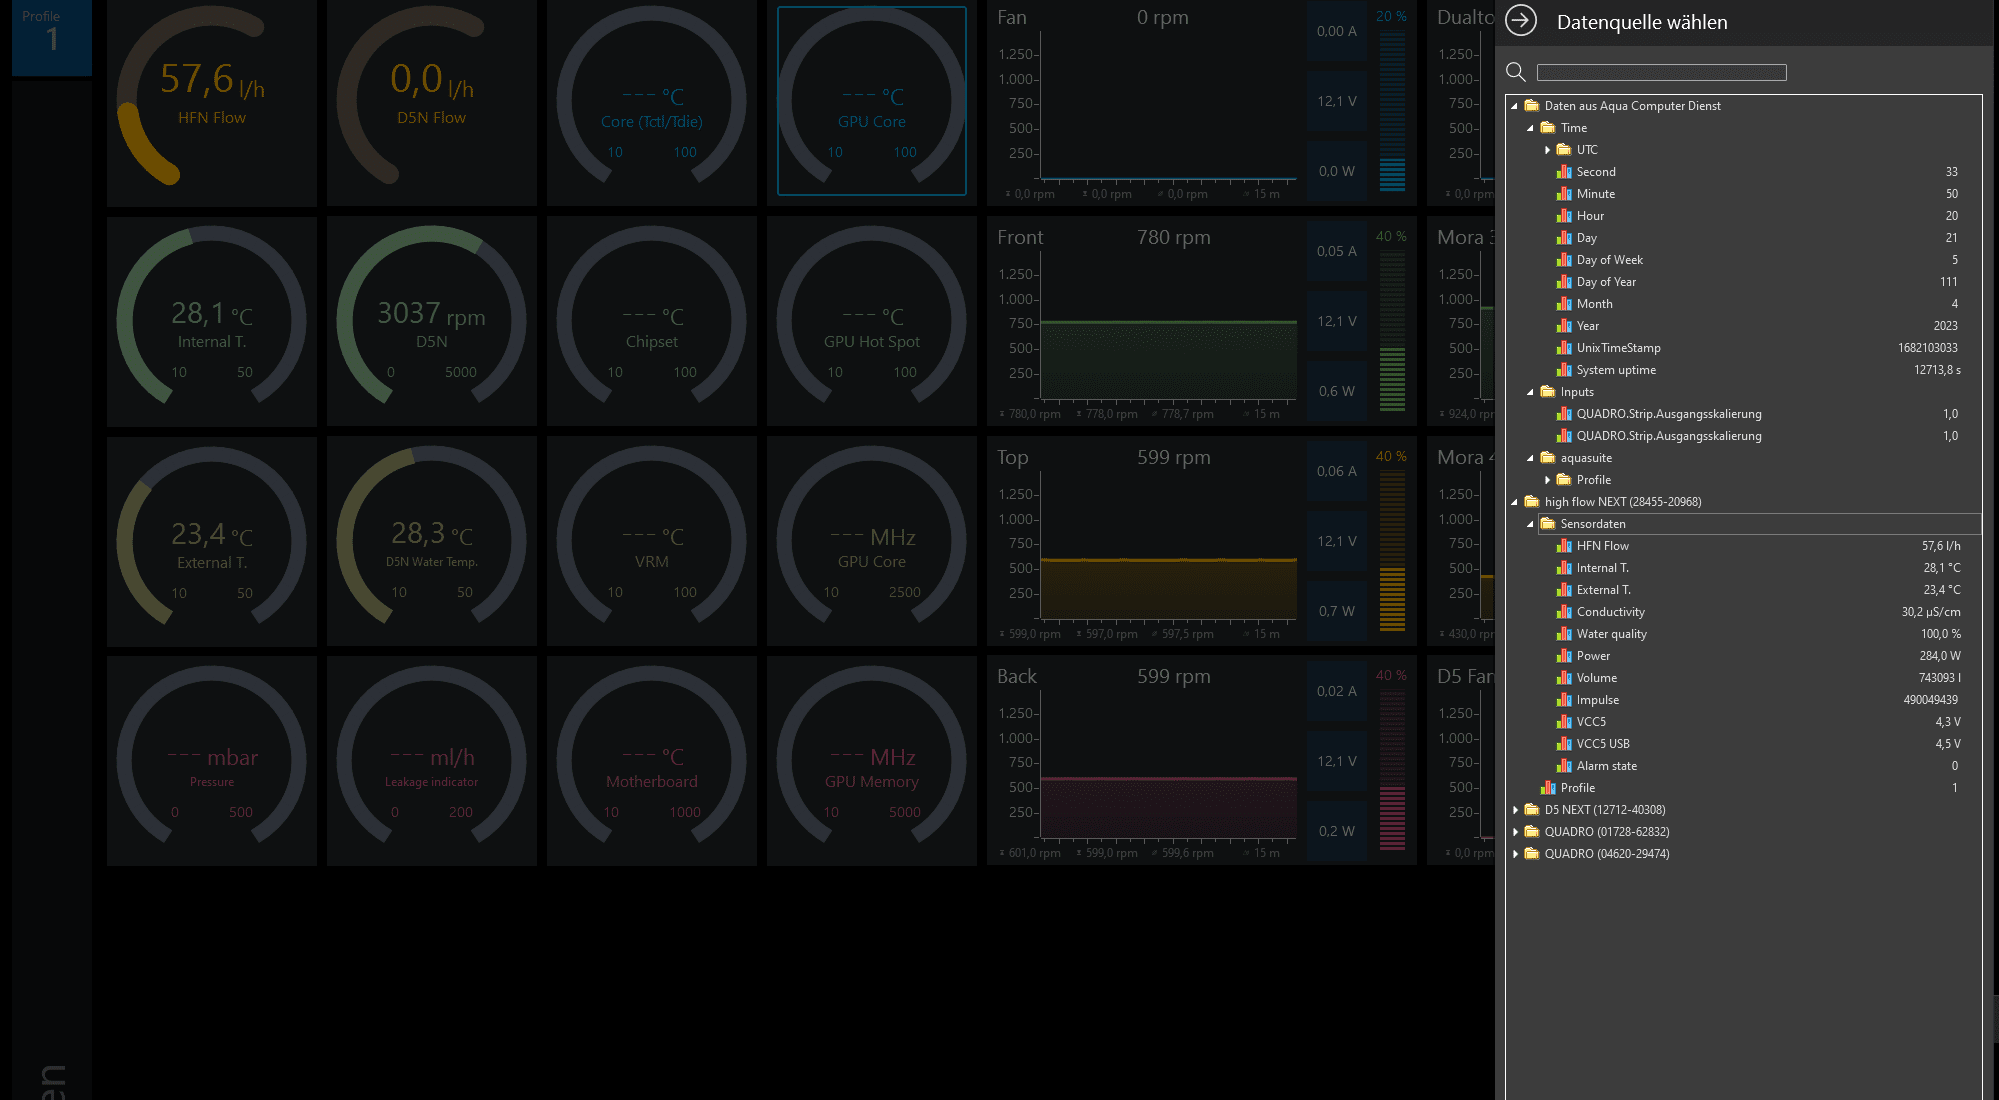Click the Profile 1 button on the left sidebar
The image size is (1999, 1100).
52,37
